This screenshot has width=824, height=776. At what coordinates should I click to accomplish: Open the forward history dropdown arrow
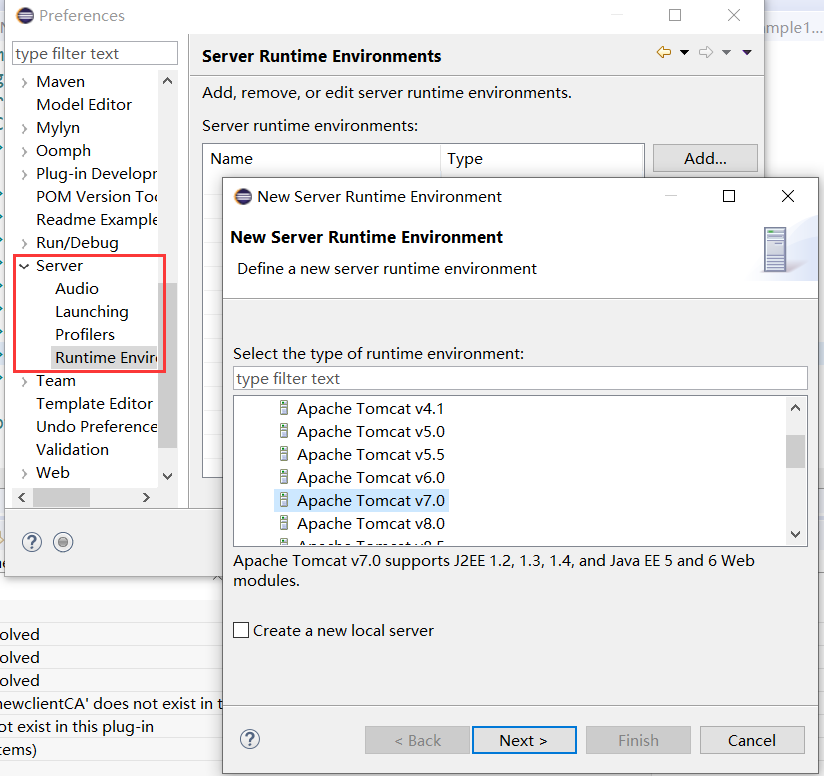[726, 53]
